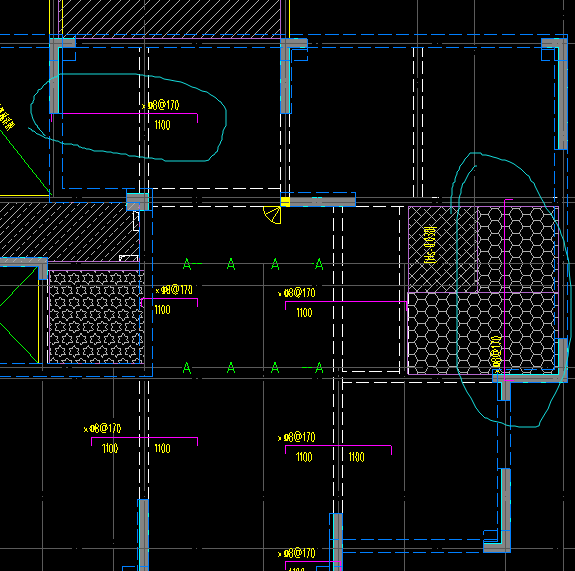Screen dimensions: 575x571
Task: Pick the small yellow square at the wall end
Action: tap(285, 202)
